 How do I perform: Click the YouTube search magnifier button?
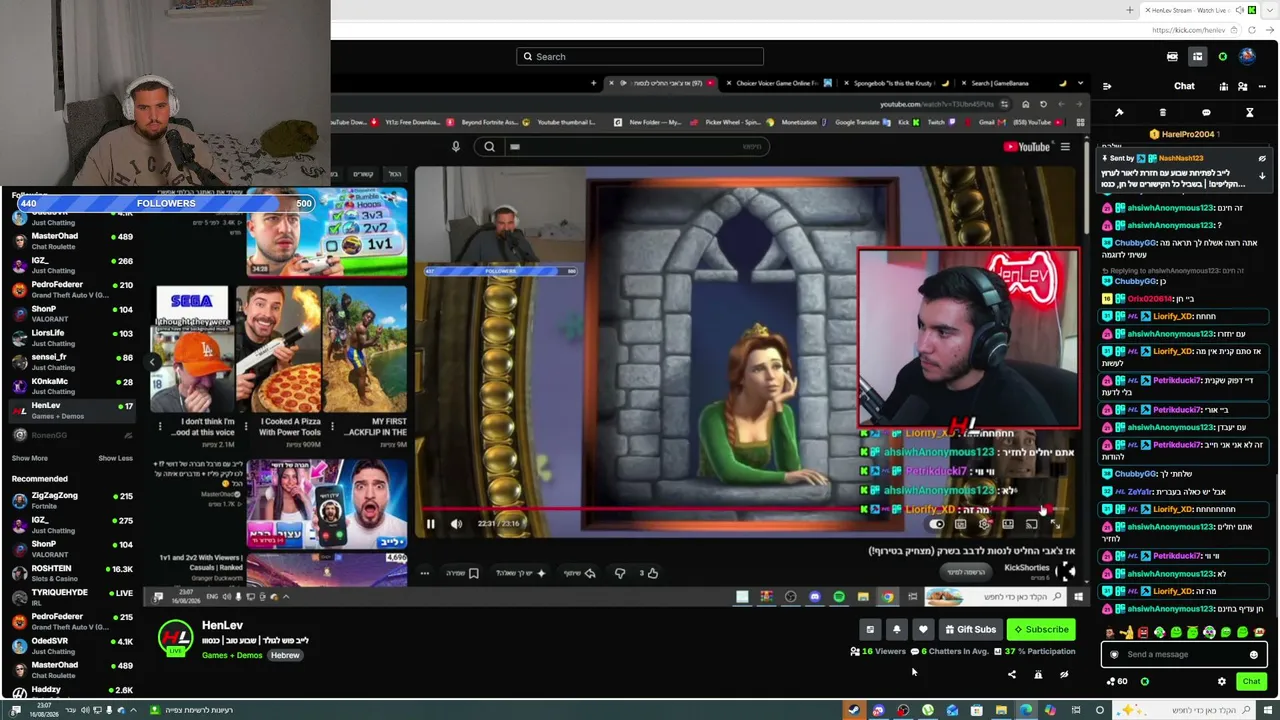pyautogui.click(x=489, y=147)
